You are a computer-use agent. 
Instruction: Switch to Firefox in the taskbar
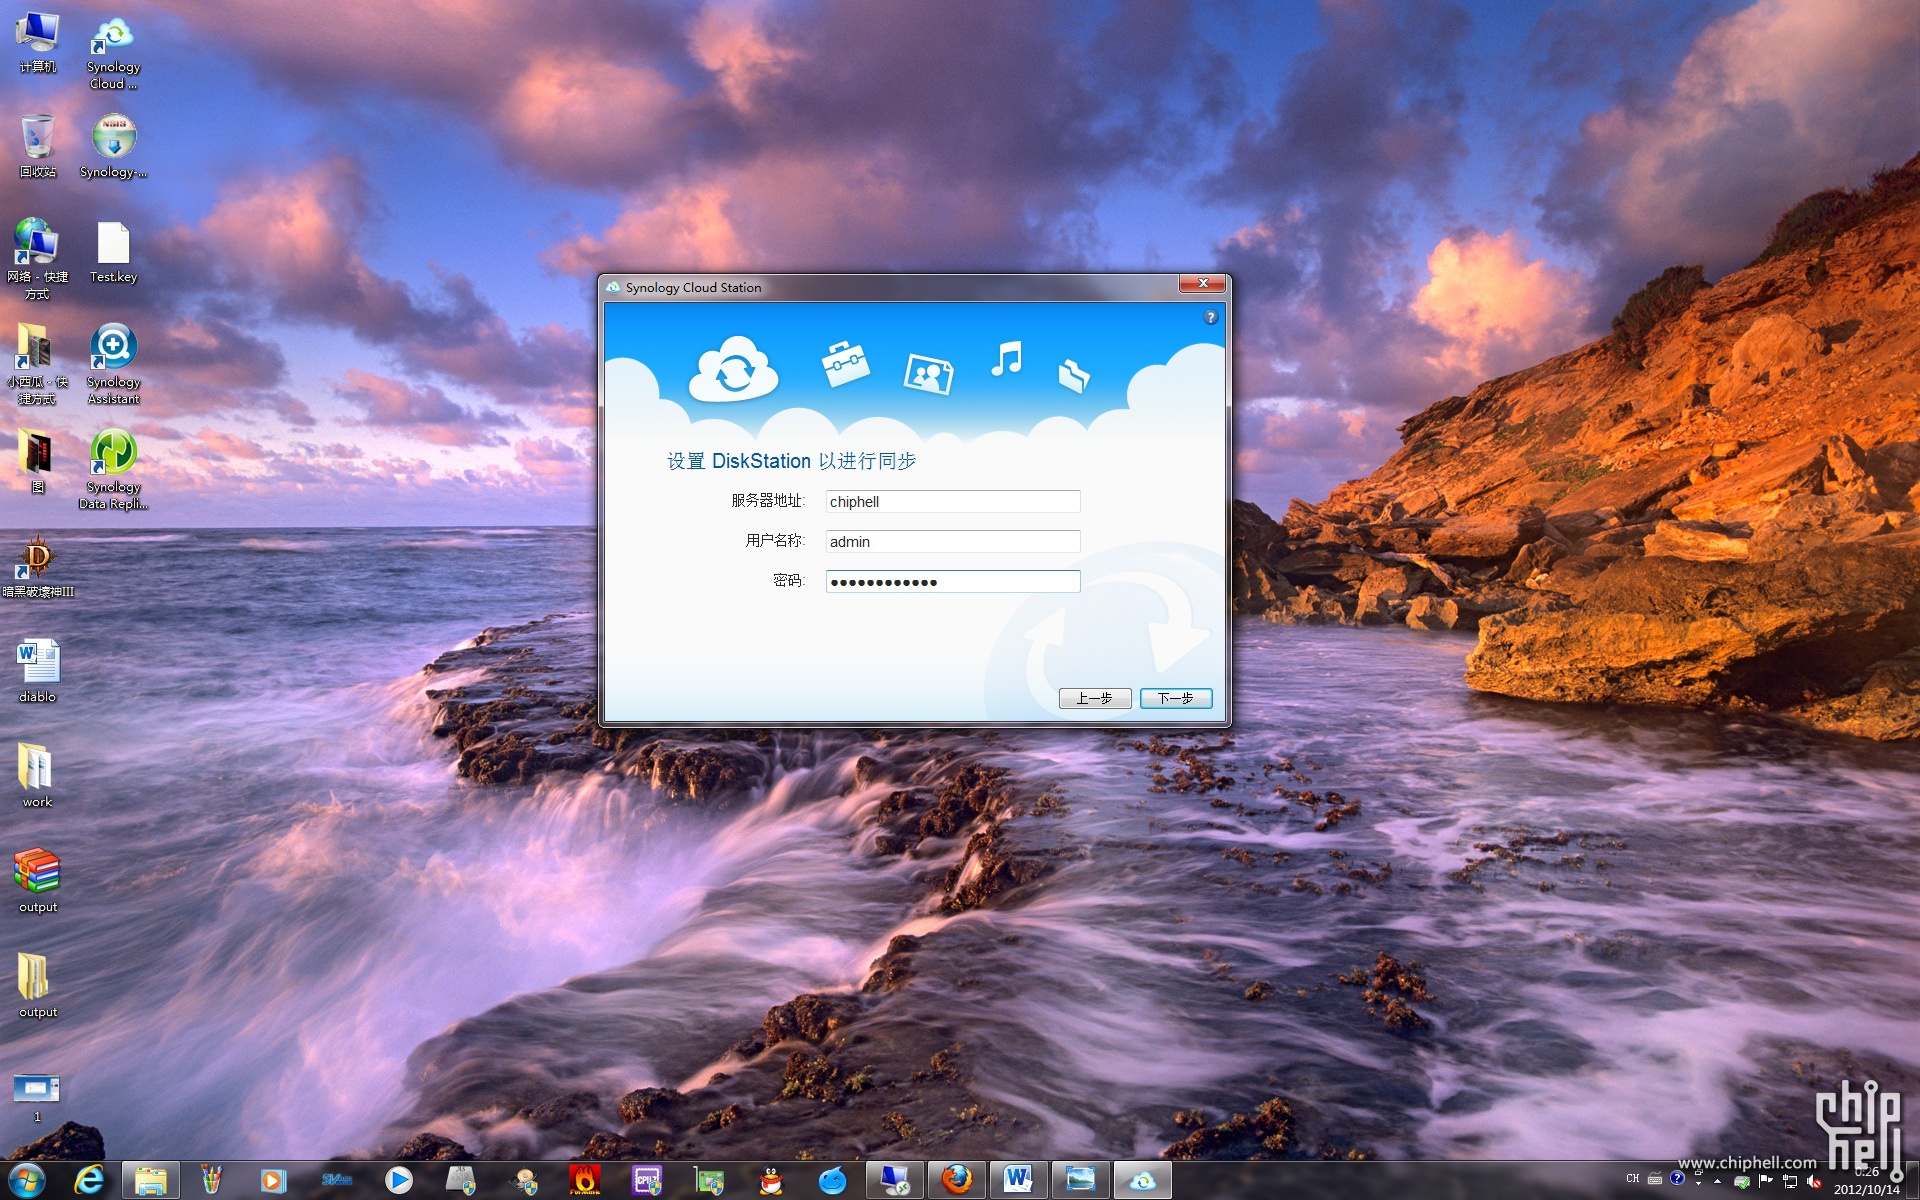[957, 1181]
